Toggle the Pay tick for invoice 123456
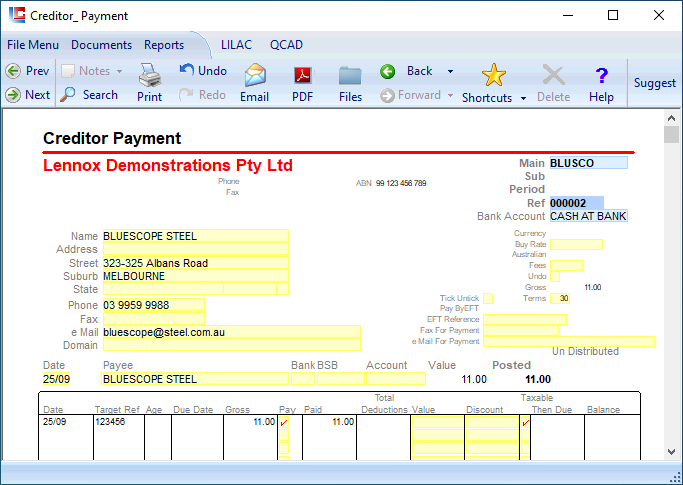Screen dimensions: 683x485 pos(284,422)
